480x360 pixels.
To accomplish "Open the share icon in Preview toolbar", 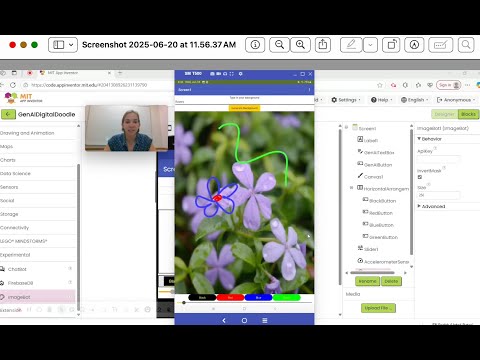I will (x=323, y=45).
